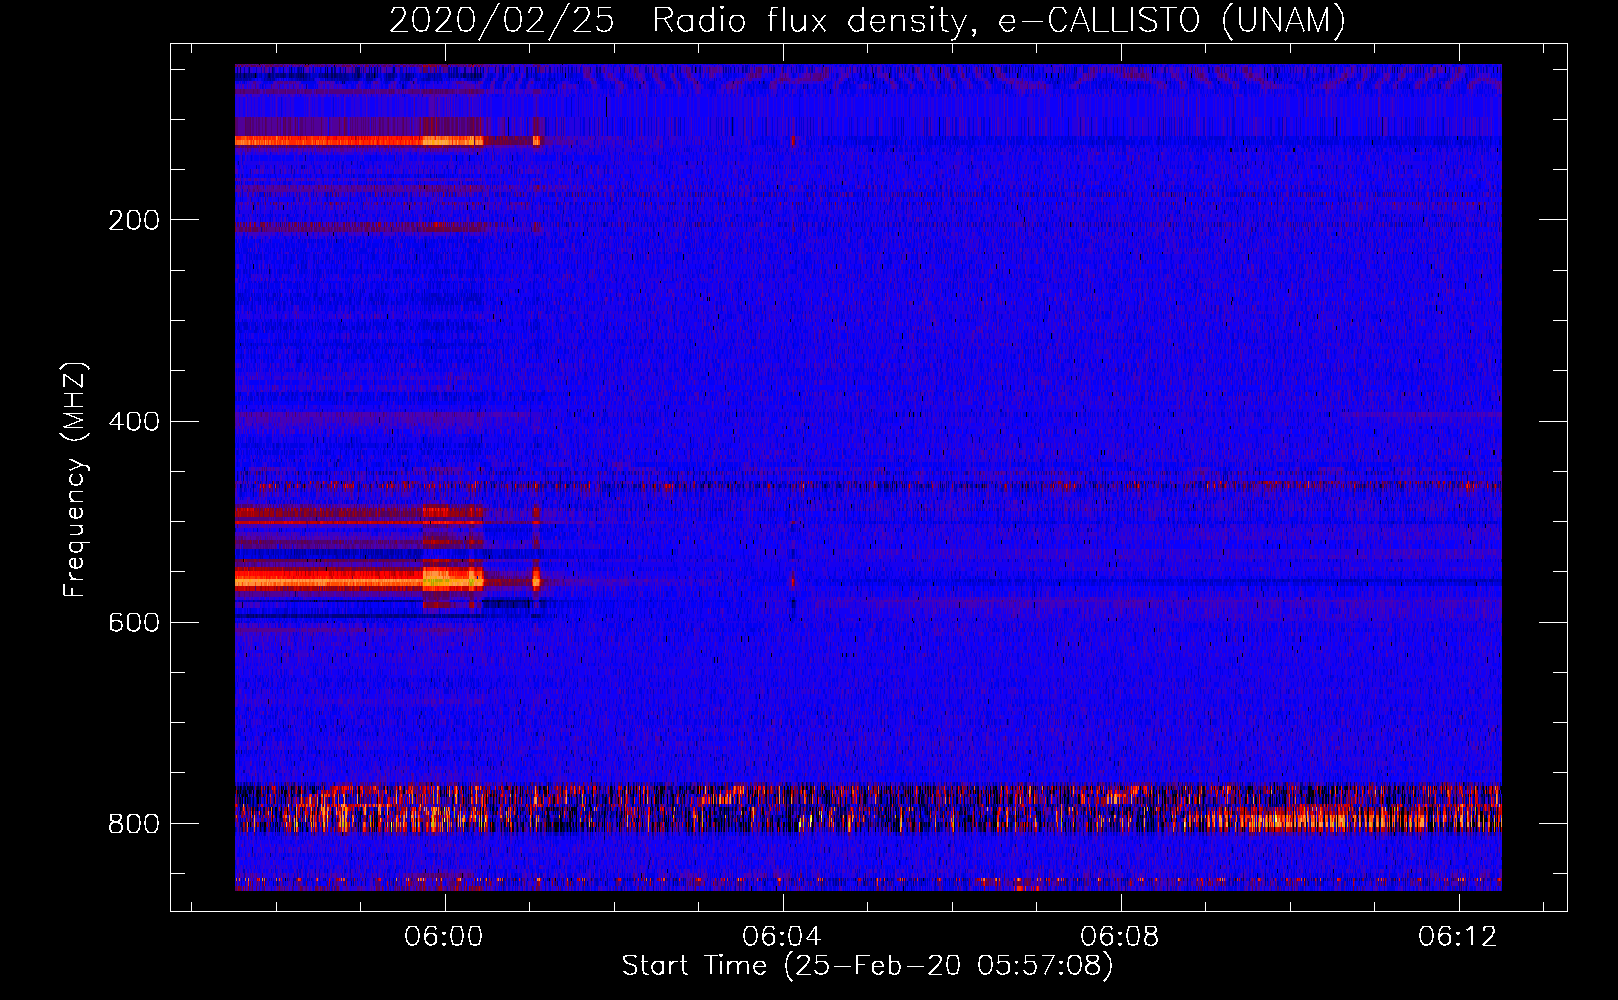Image resolution: width=1618 pixels, height=1000 pixels.
Task: Click the "06:04" time tick label
Action: [x=783, y=936]
